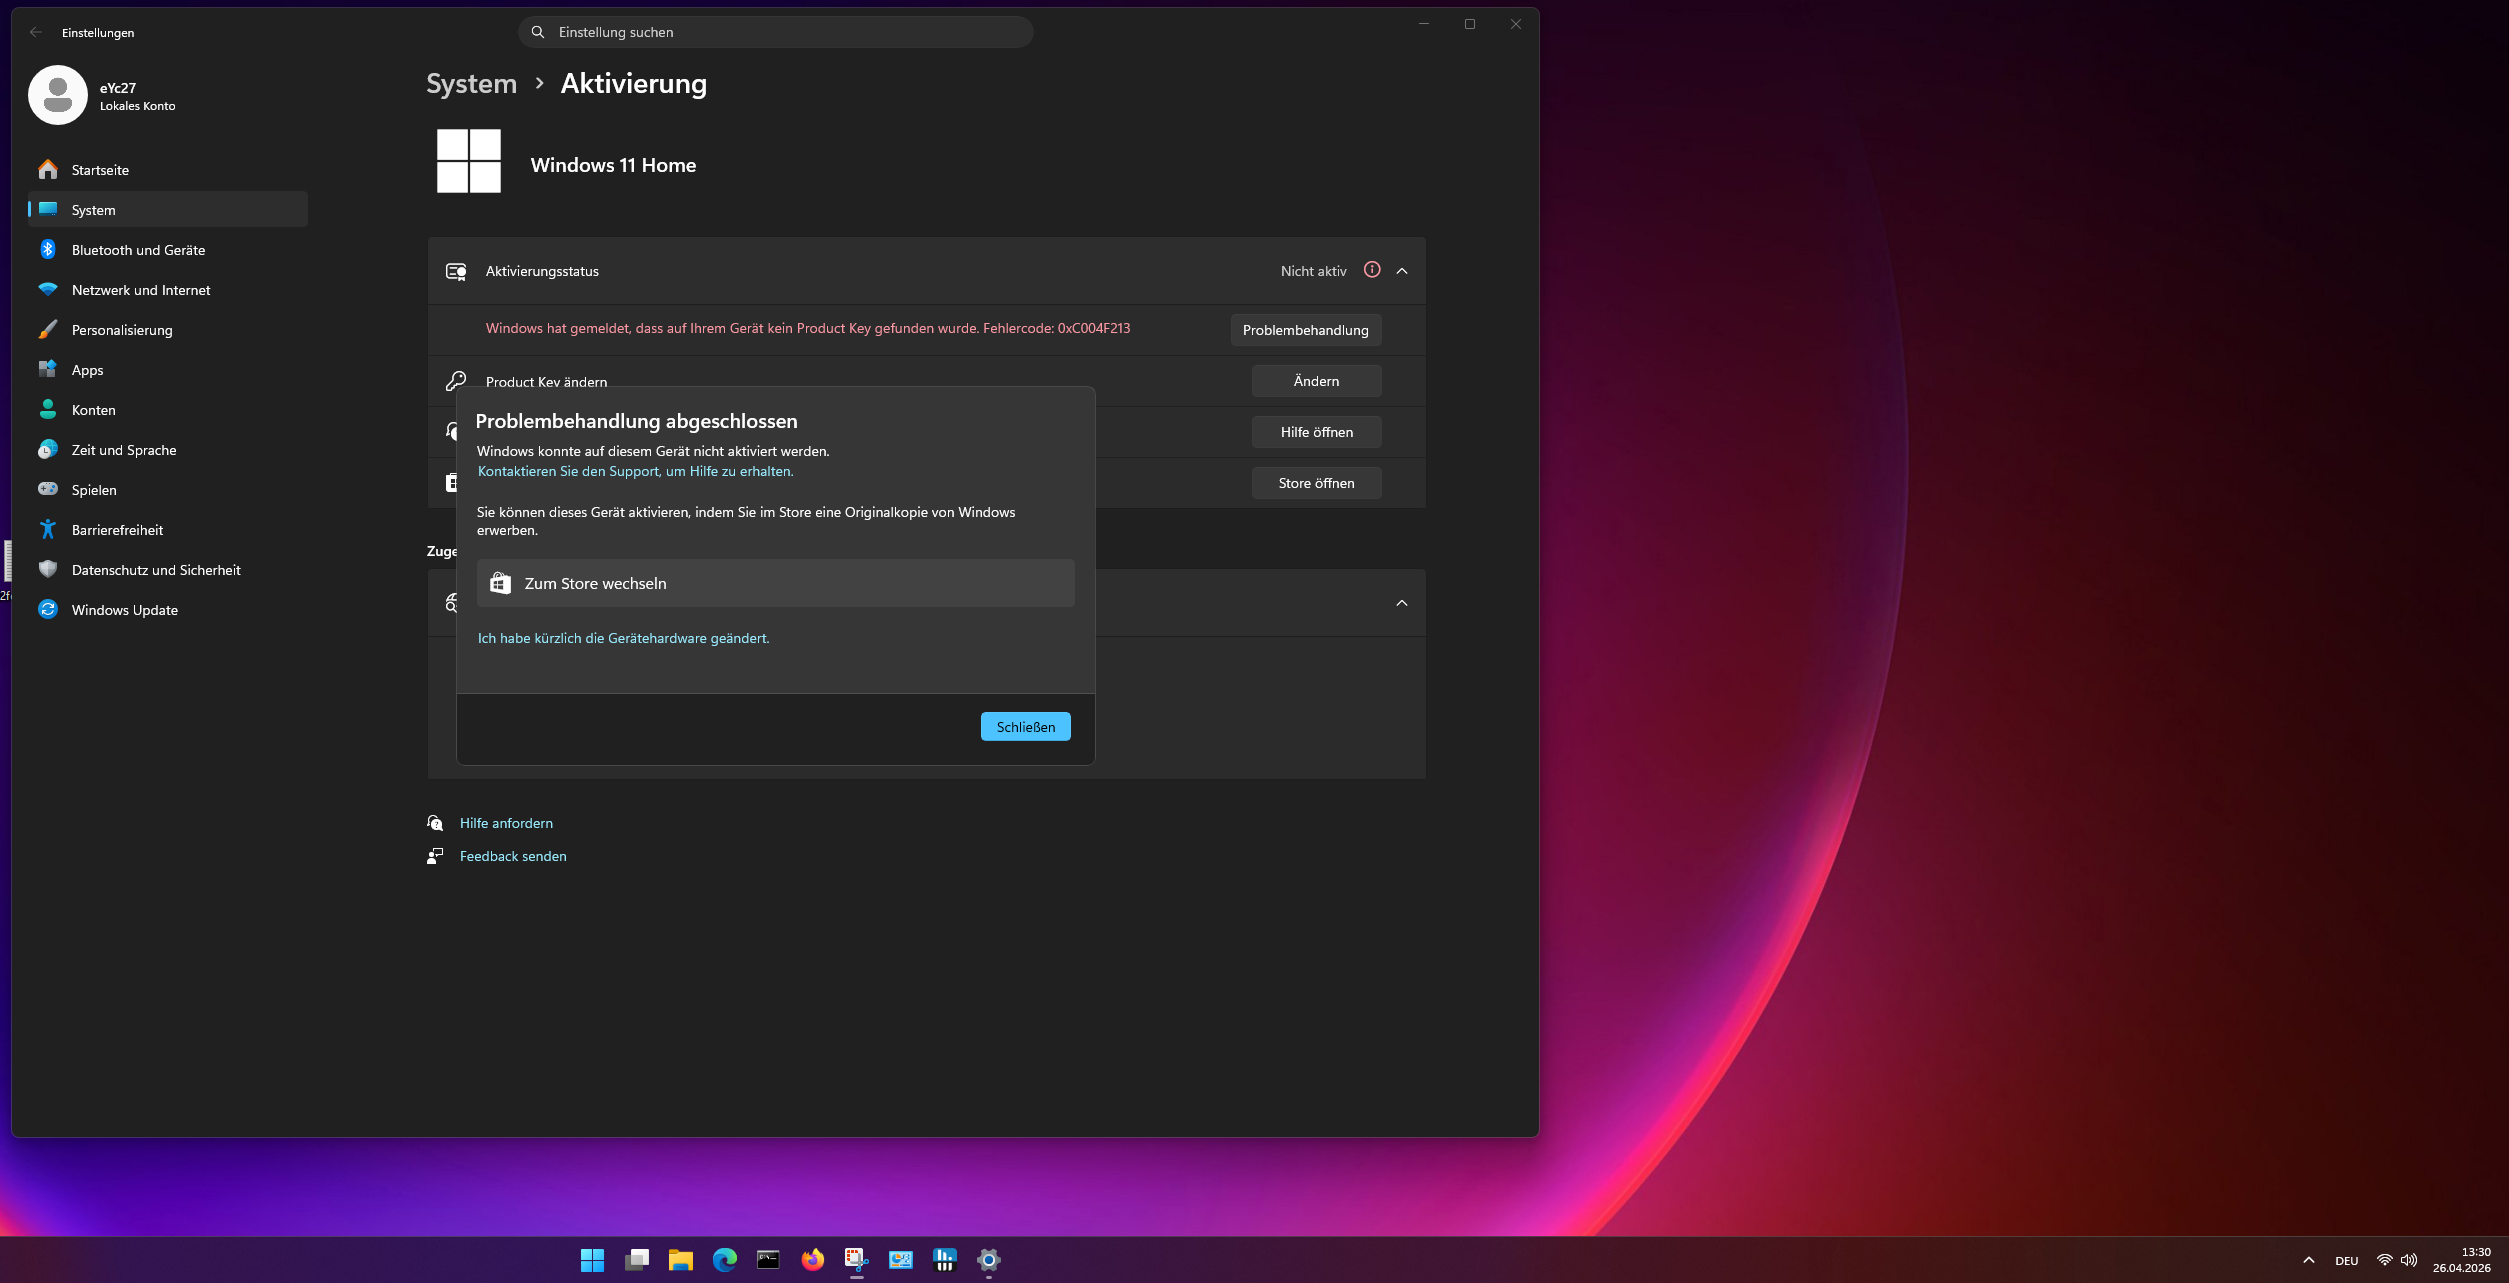Click the shield icon for Datenschutz und Sicherheit
The width and height of the screenshot is (2509, 1283).
[48, 569]
